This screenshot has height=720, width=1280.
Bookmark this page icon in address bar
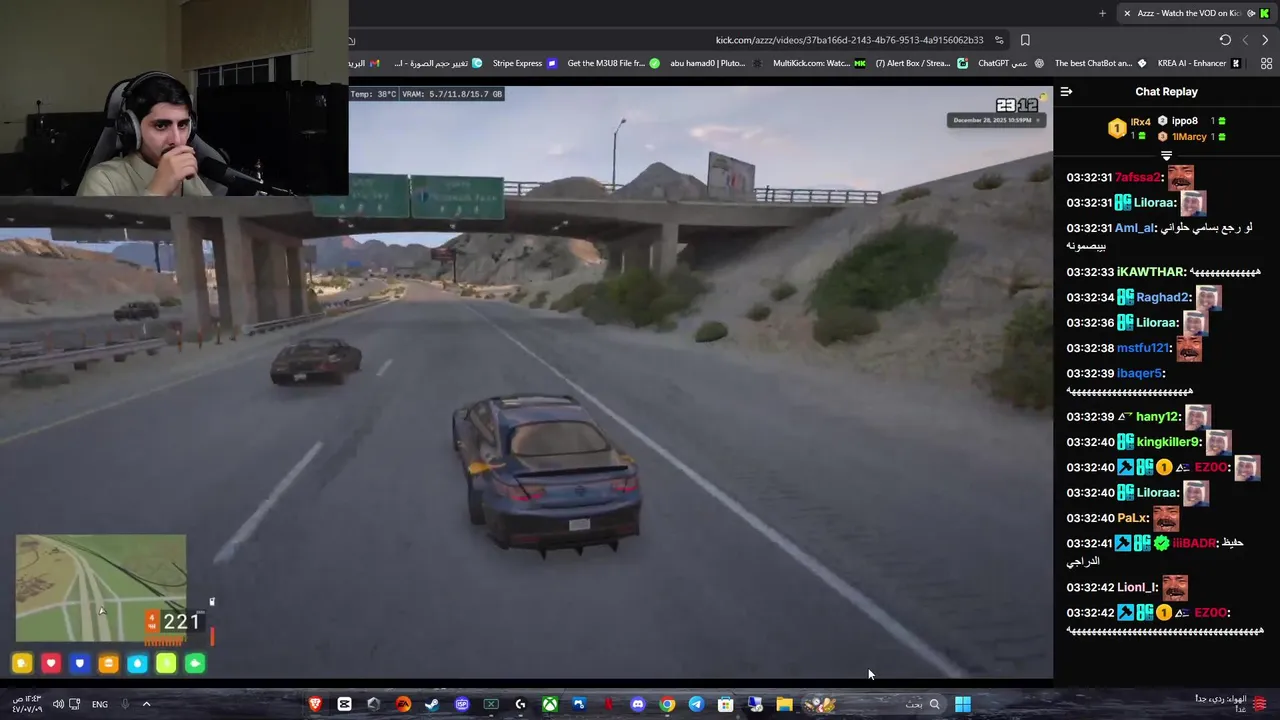[1025, 40]
